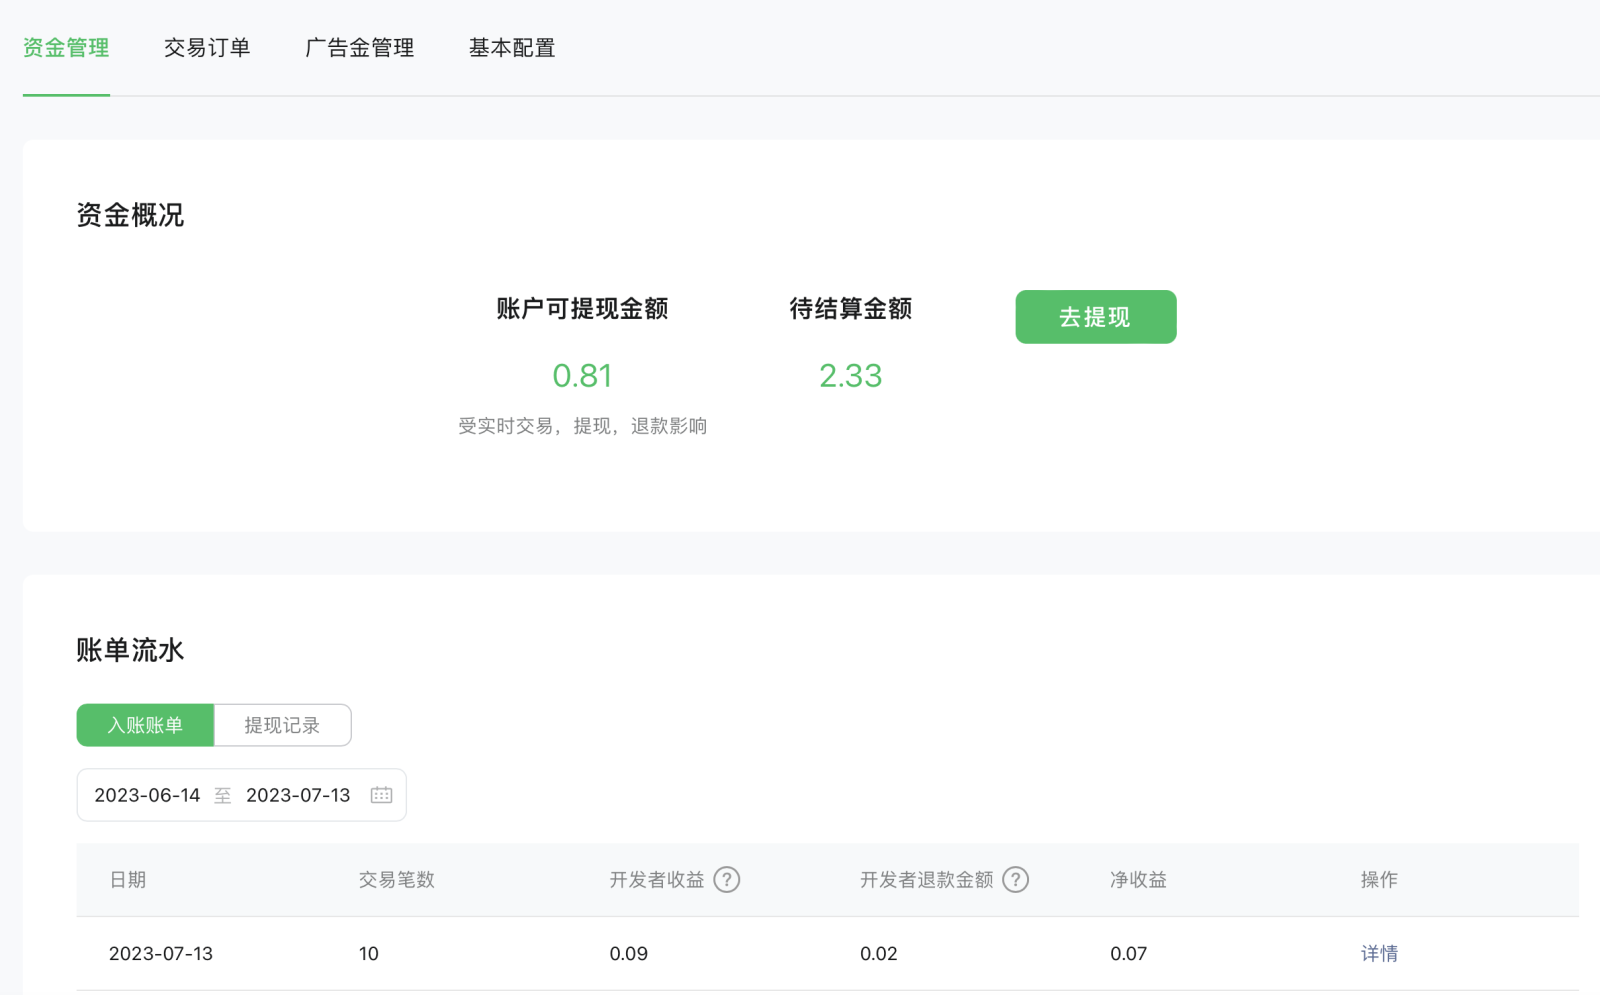
Task: Click the 操作 column header
Action: [x=1379, y=880]
